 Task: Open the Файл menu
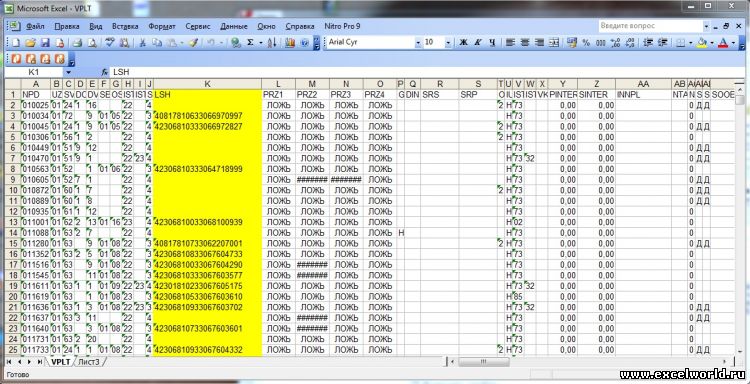coord(35,26)
